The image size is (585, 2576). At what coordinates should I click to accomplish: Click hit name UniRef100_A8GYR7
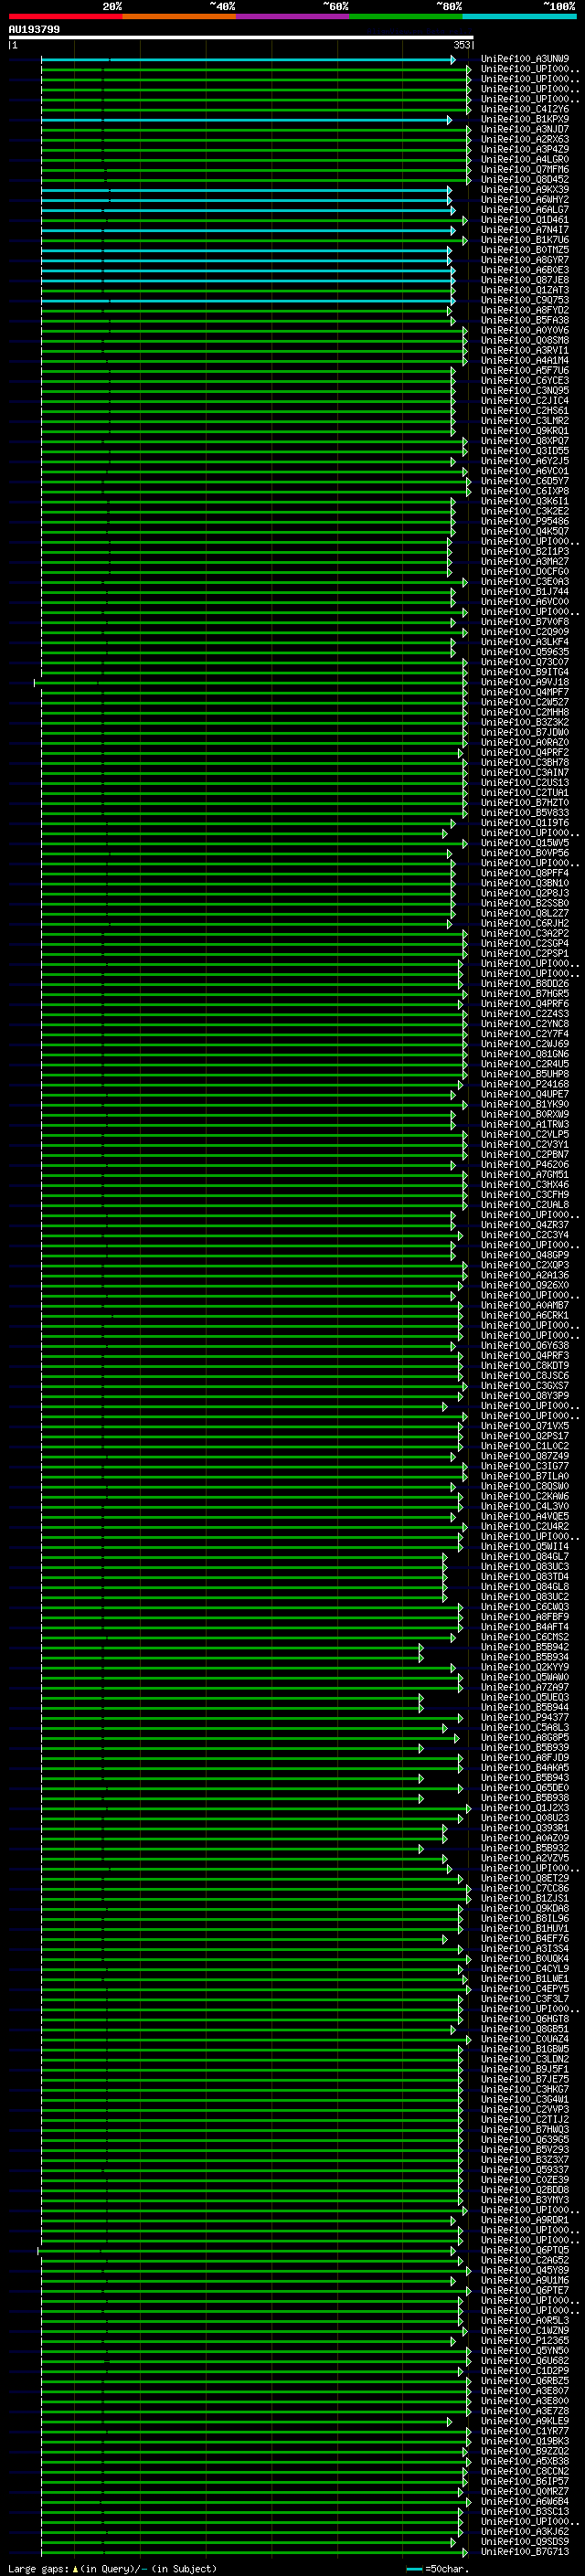point(525,260)
